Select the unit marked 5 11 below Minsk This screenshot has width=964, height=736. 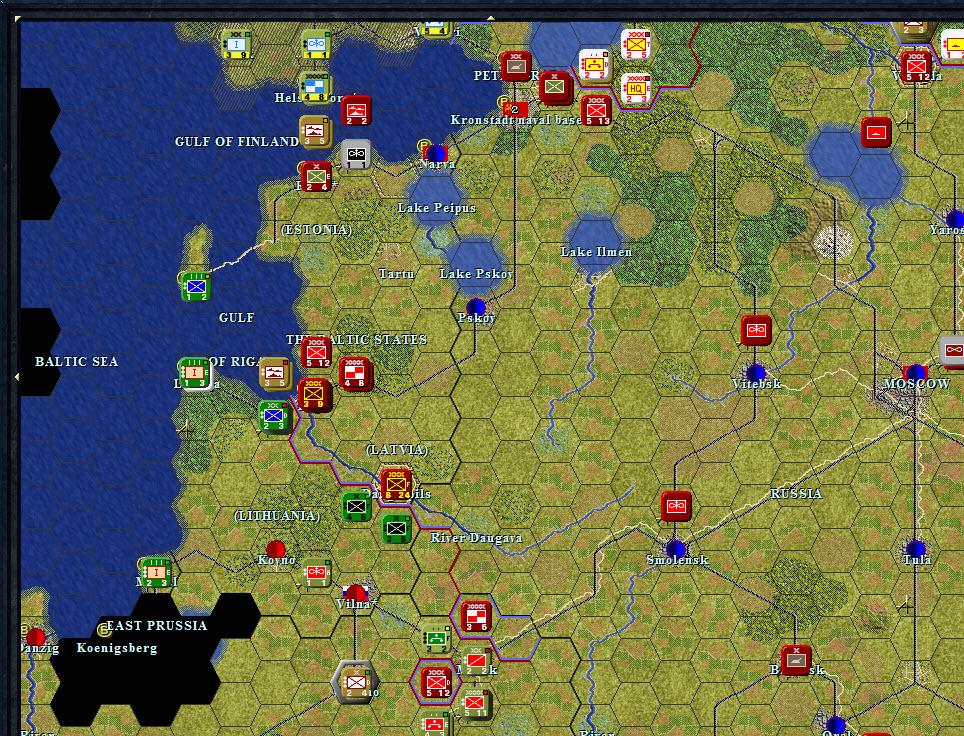(x=475, y=703)
